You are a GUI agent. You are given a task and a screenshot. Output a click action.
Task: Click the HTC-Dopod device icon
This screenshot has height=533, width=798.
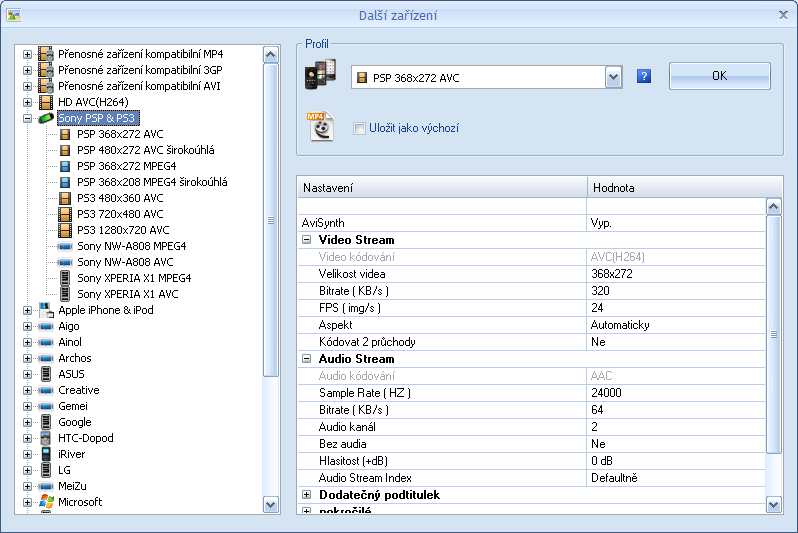pyautogui.click(x=46, y=438)
